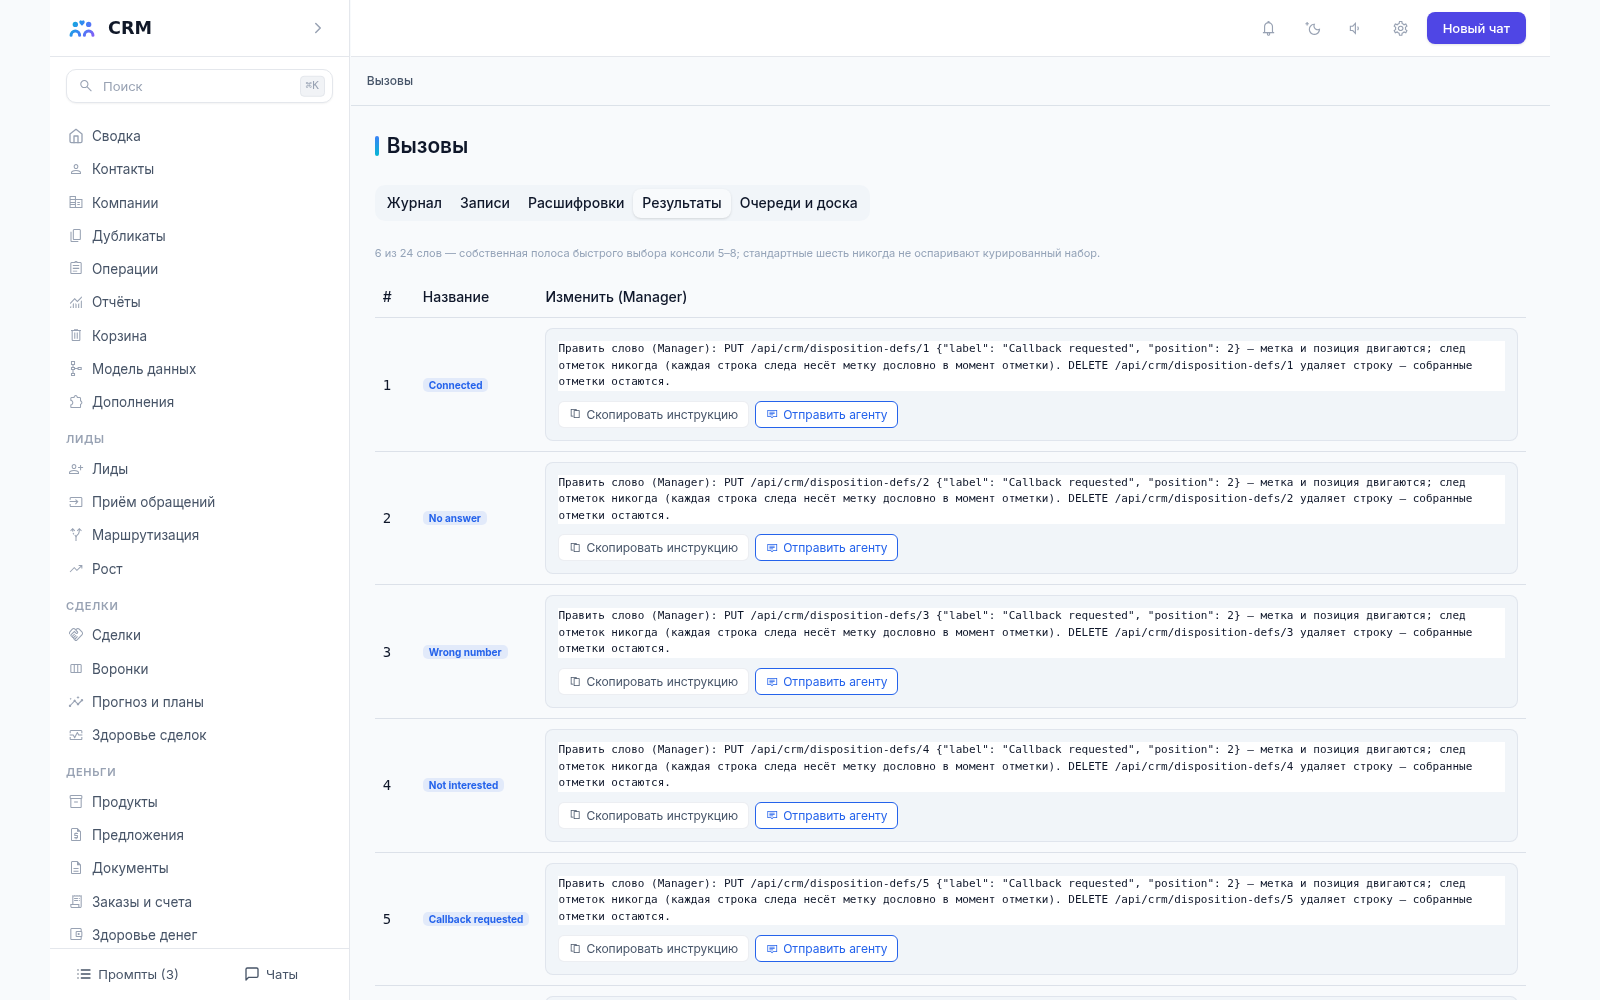Screen dimensions: 1600x1000
Task: Open Дополнения add-ons
Action: coord(199,402)
